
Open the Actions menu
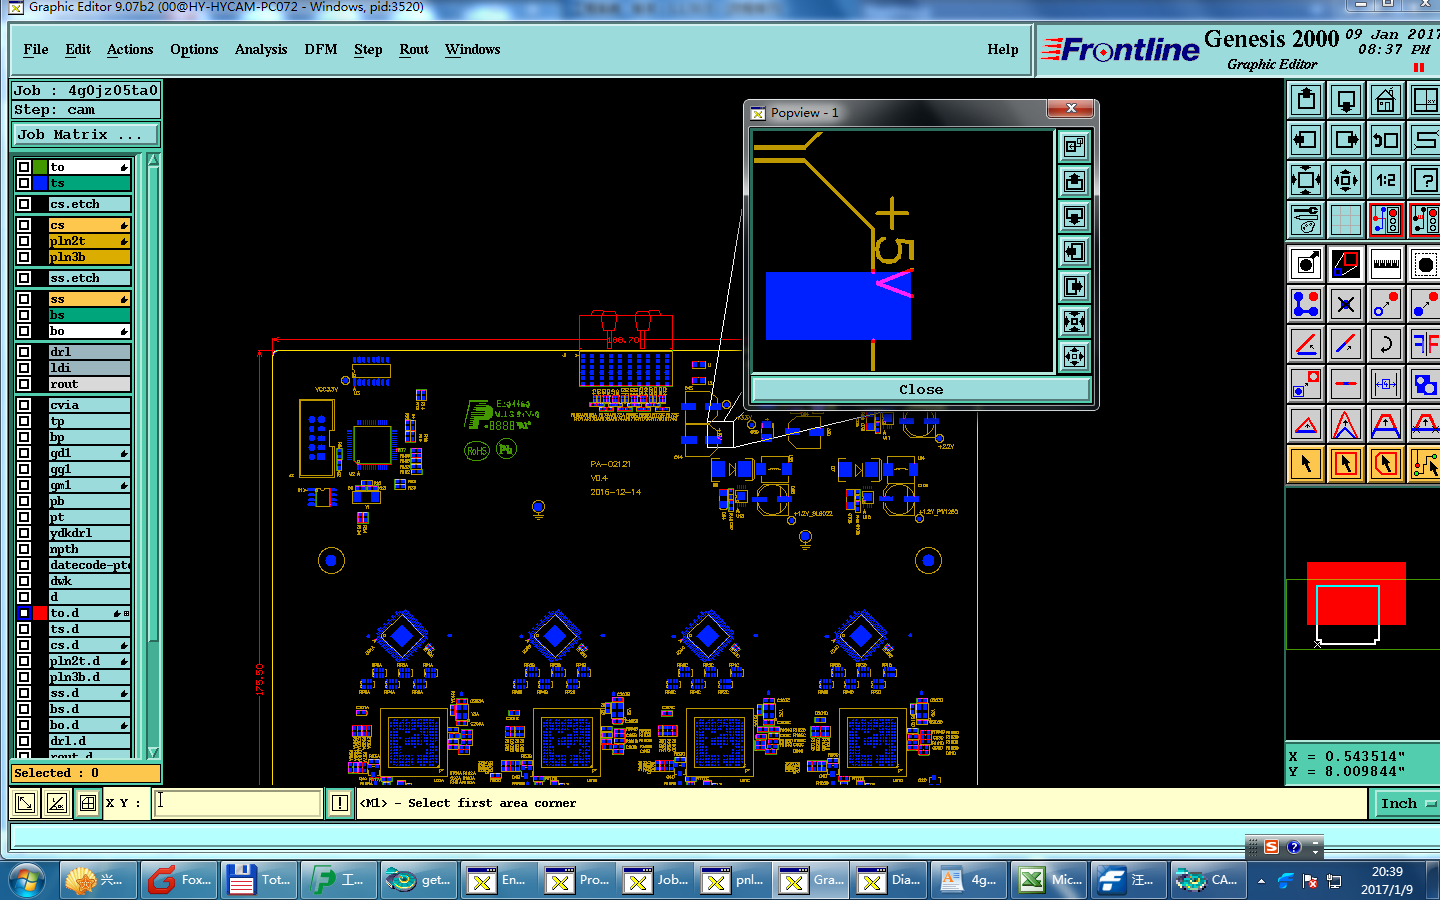pos(130,49)
